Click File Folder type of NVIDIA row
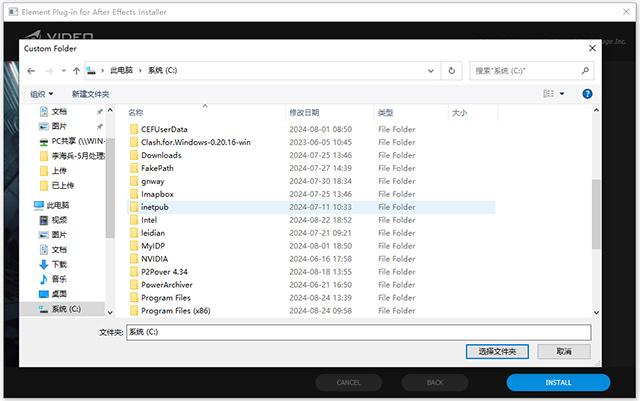Image resolution: width=640 pixels, height=401 pixels. click(x=396, y=259)
